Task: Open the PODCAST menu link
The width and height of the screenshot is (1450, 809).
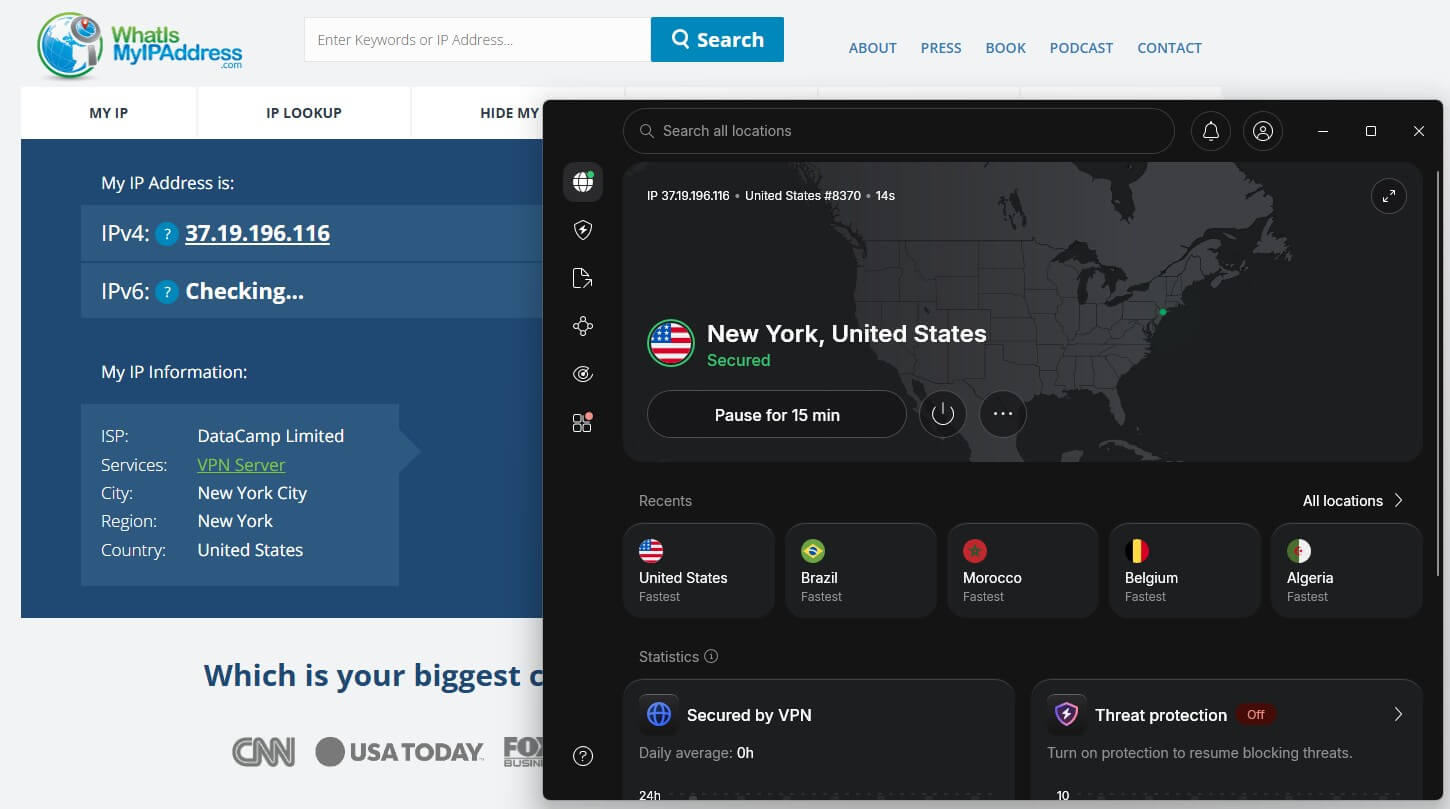Action: (x=1081, y=48)
